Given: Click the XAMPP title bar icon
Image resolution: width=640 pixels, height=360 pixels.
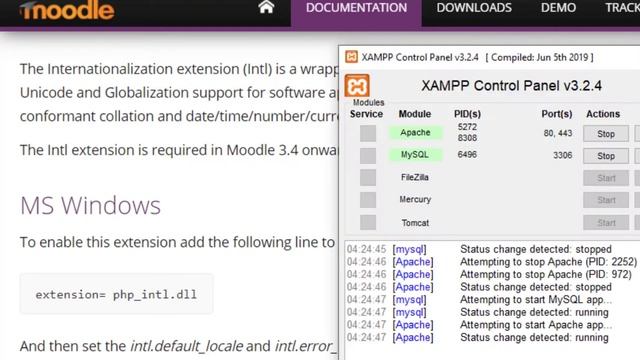Looking at the screenshot, I should 351,57.
